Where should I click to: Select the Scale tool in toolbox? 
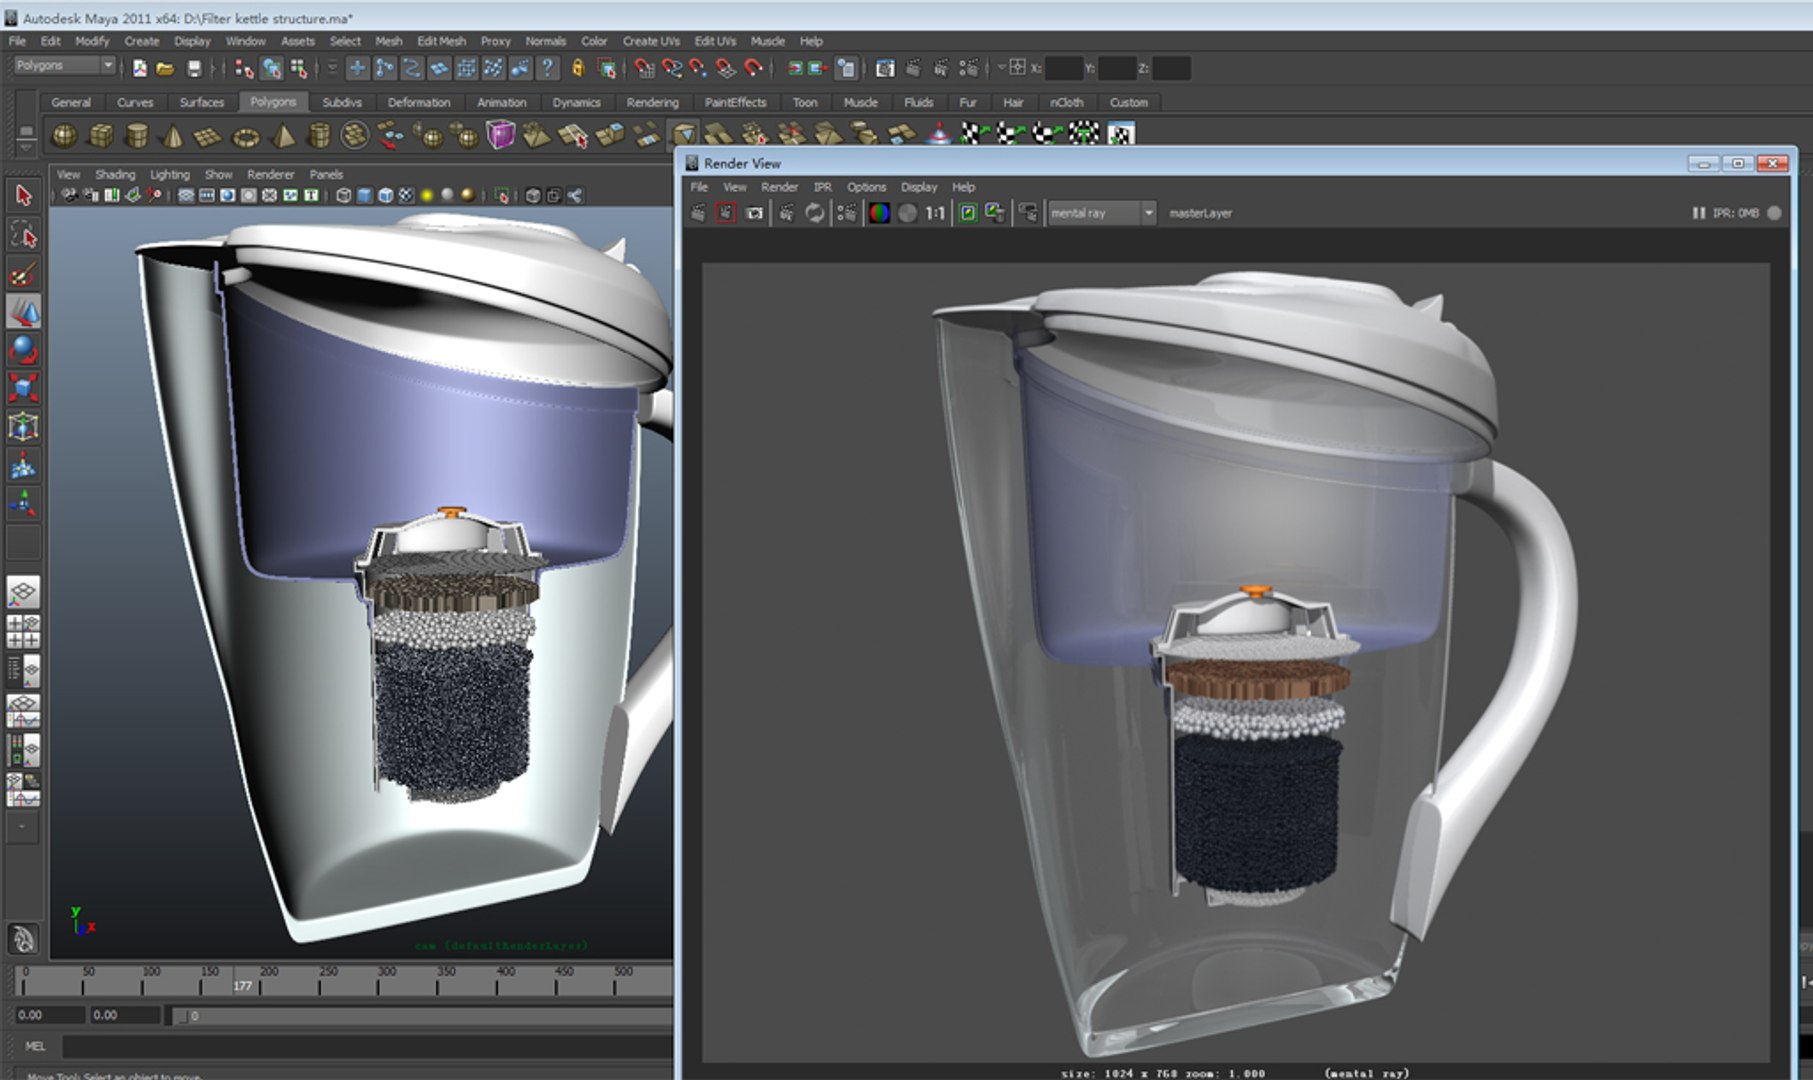[23, 388]
